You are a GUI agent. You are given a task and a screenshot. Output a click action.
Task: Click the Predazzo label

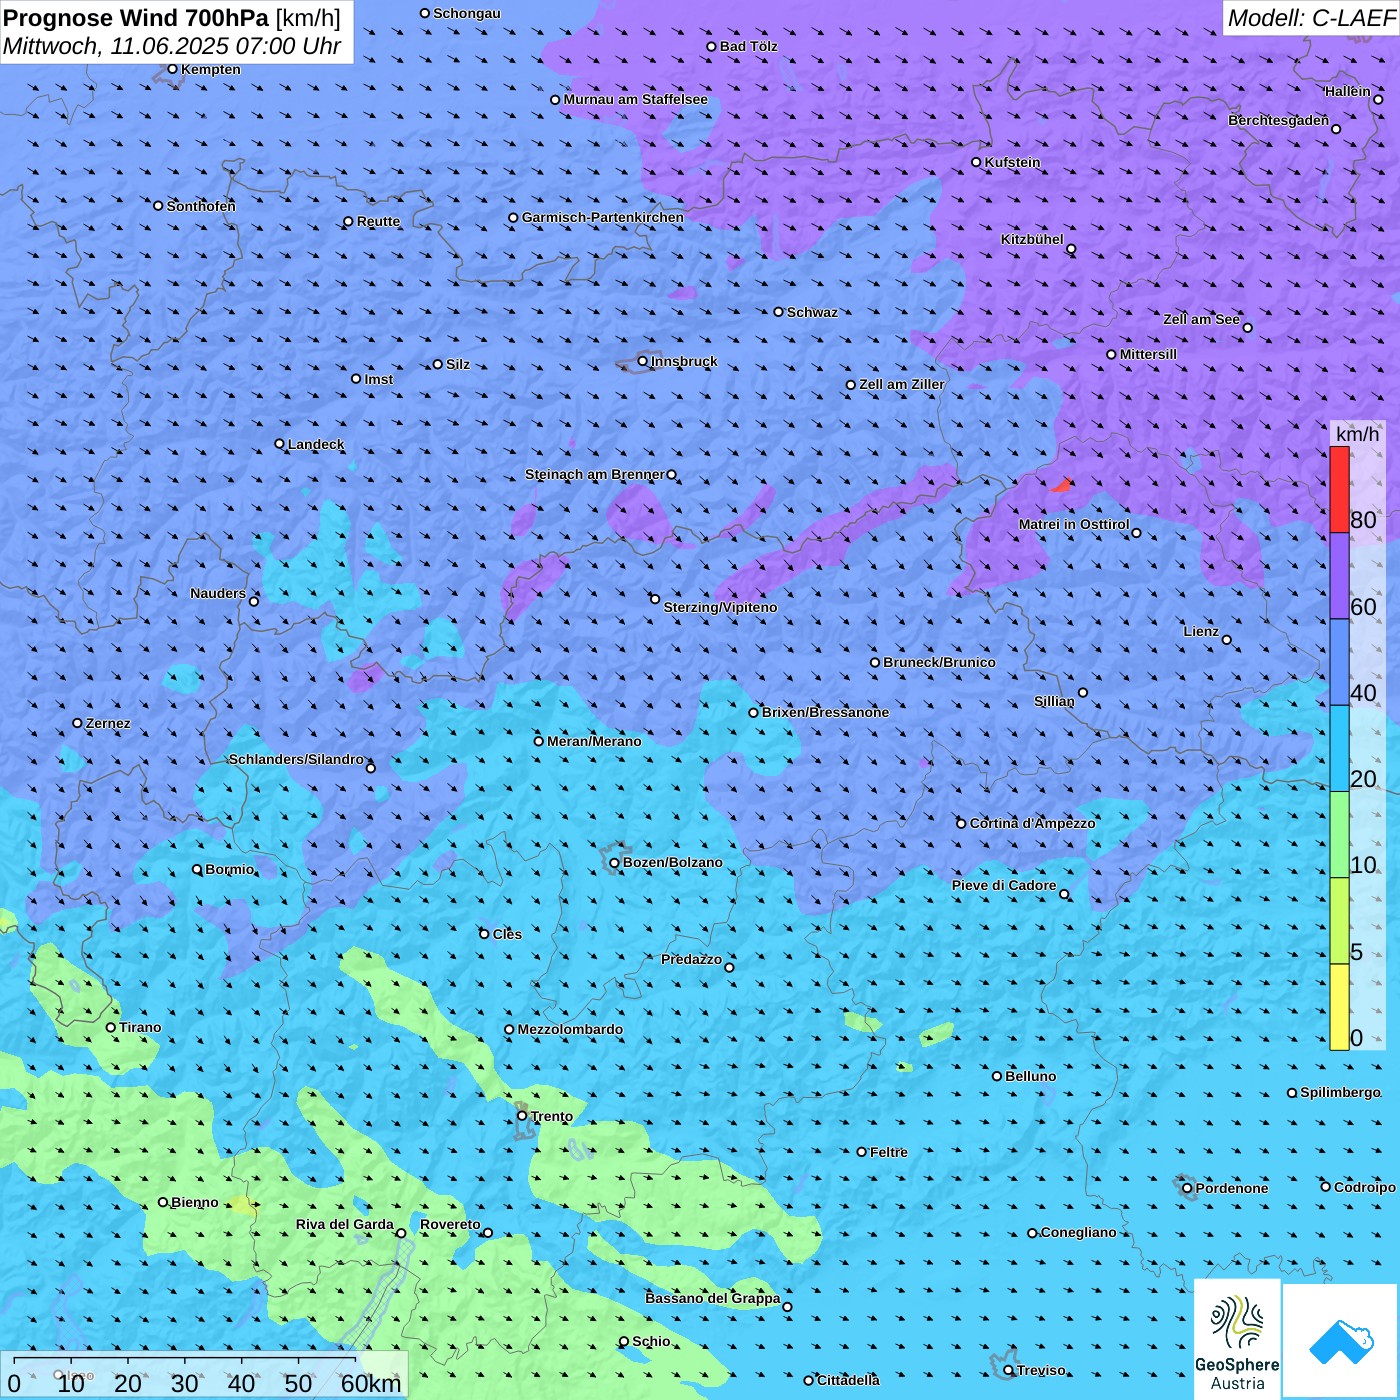(x=691, y=959)
